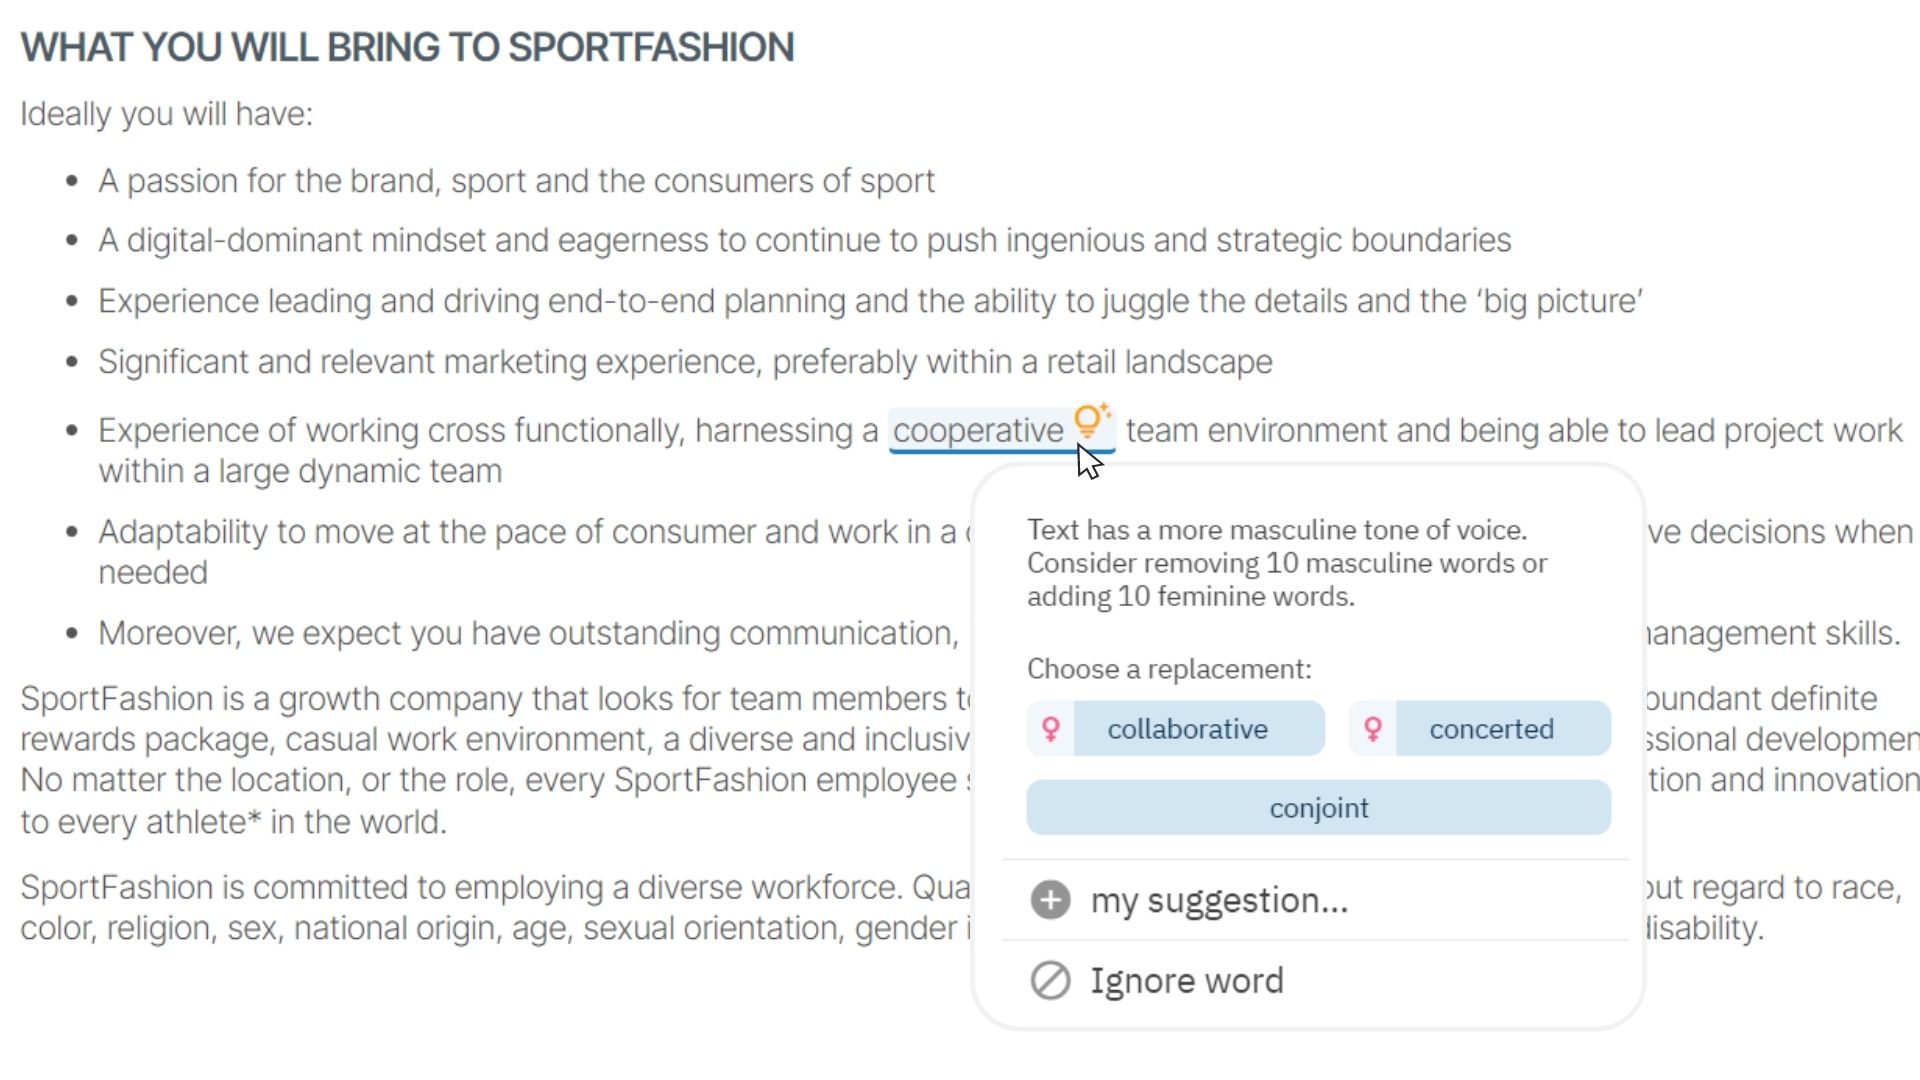Click the highlighted word "cooperative"
1920x1080 pixels.
pyautogui.click(x=977, y=431)
